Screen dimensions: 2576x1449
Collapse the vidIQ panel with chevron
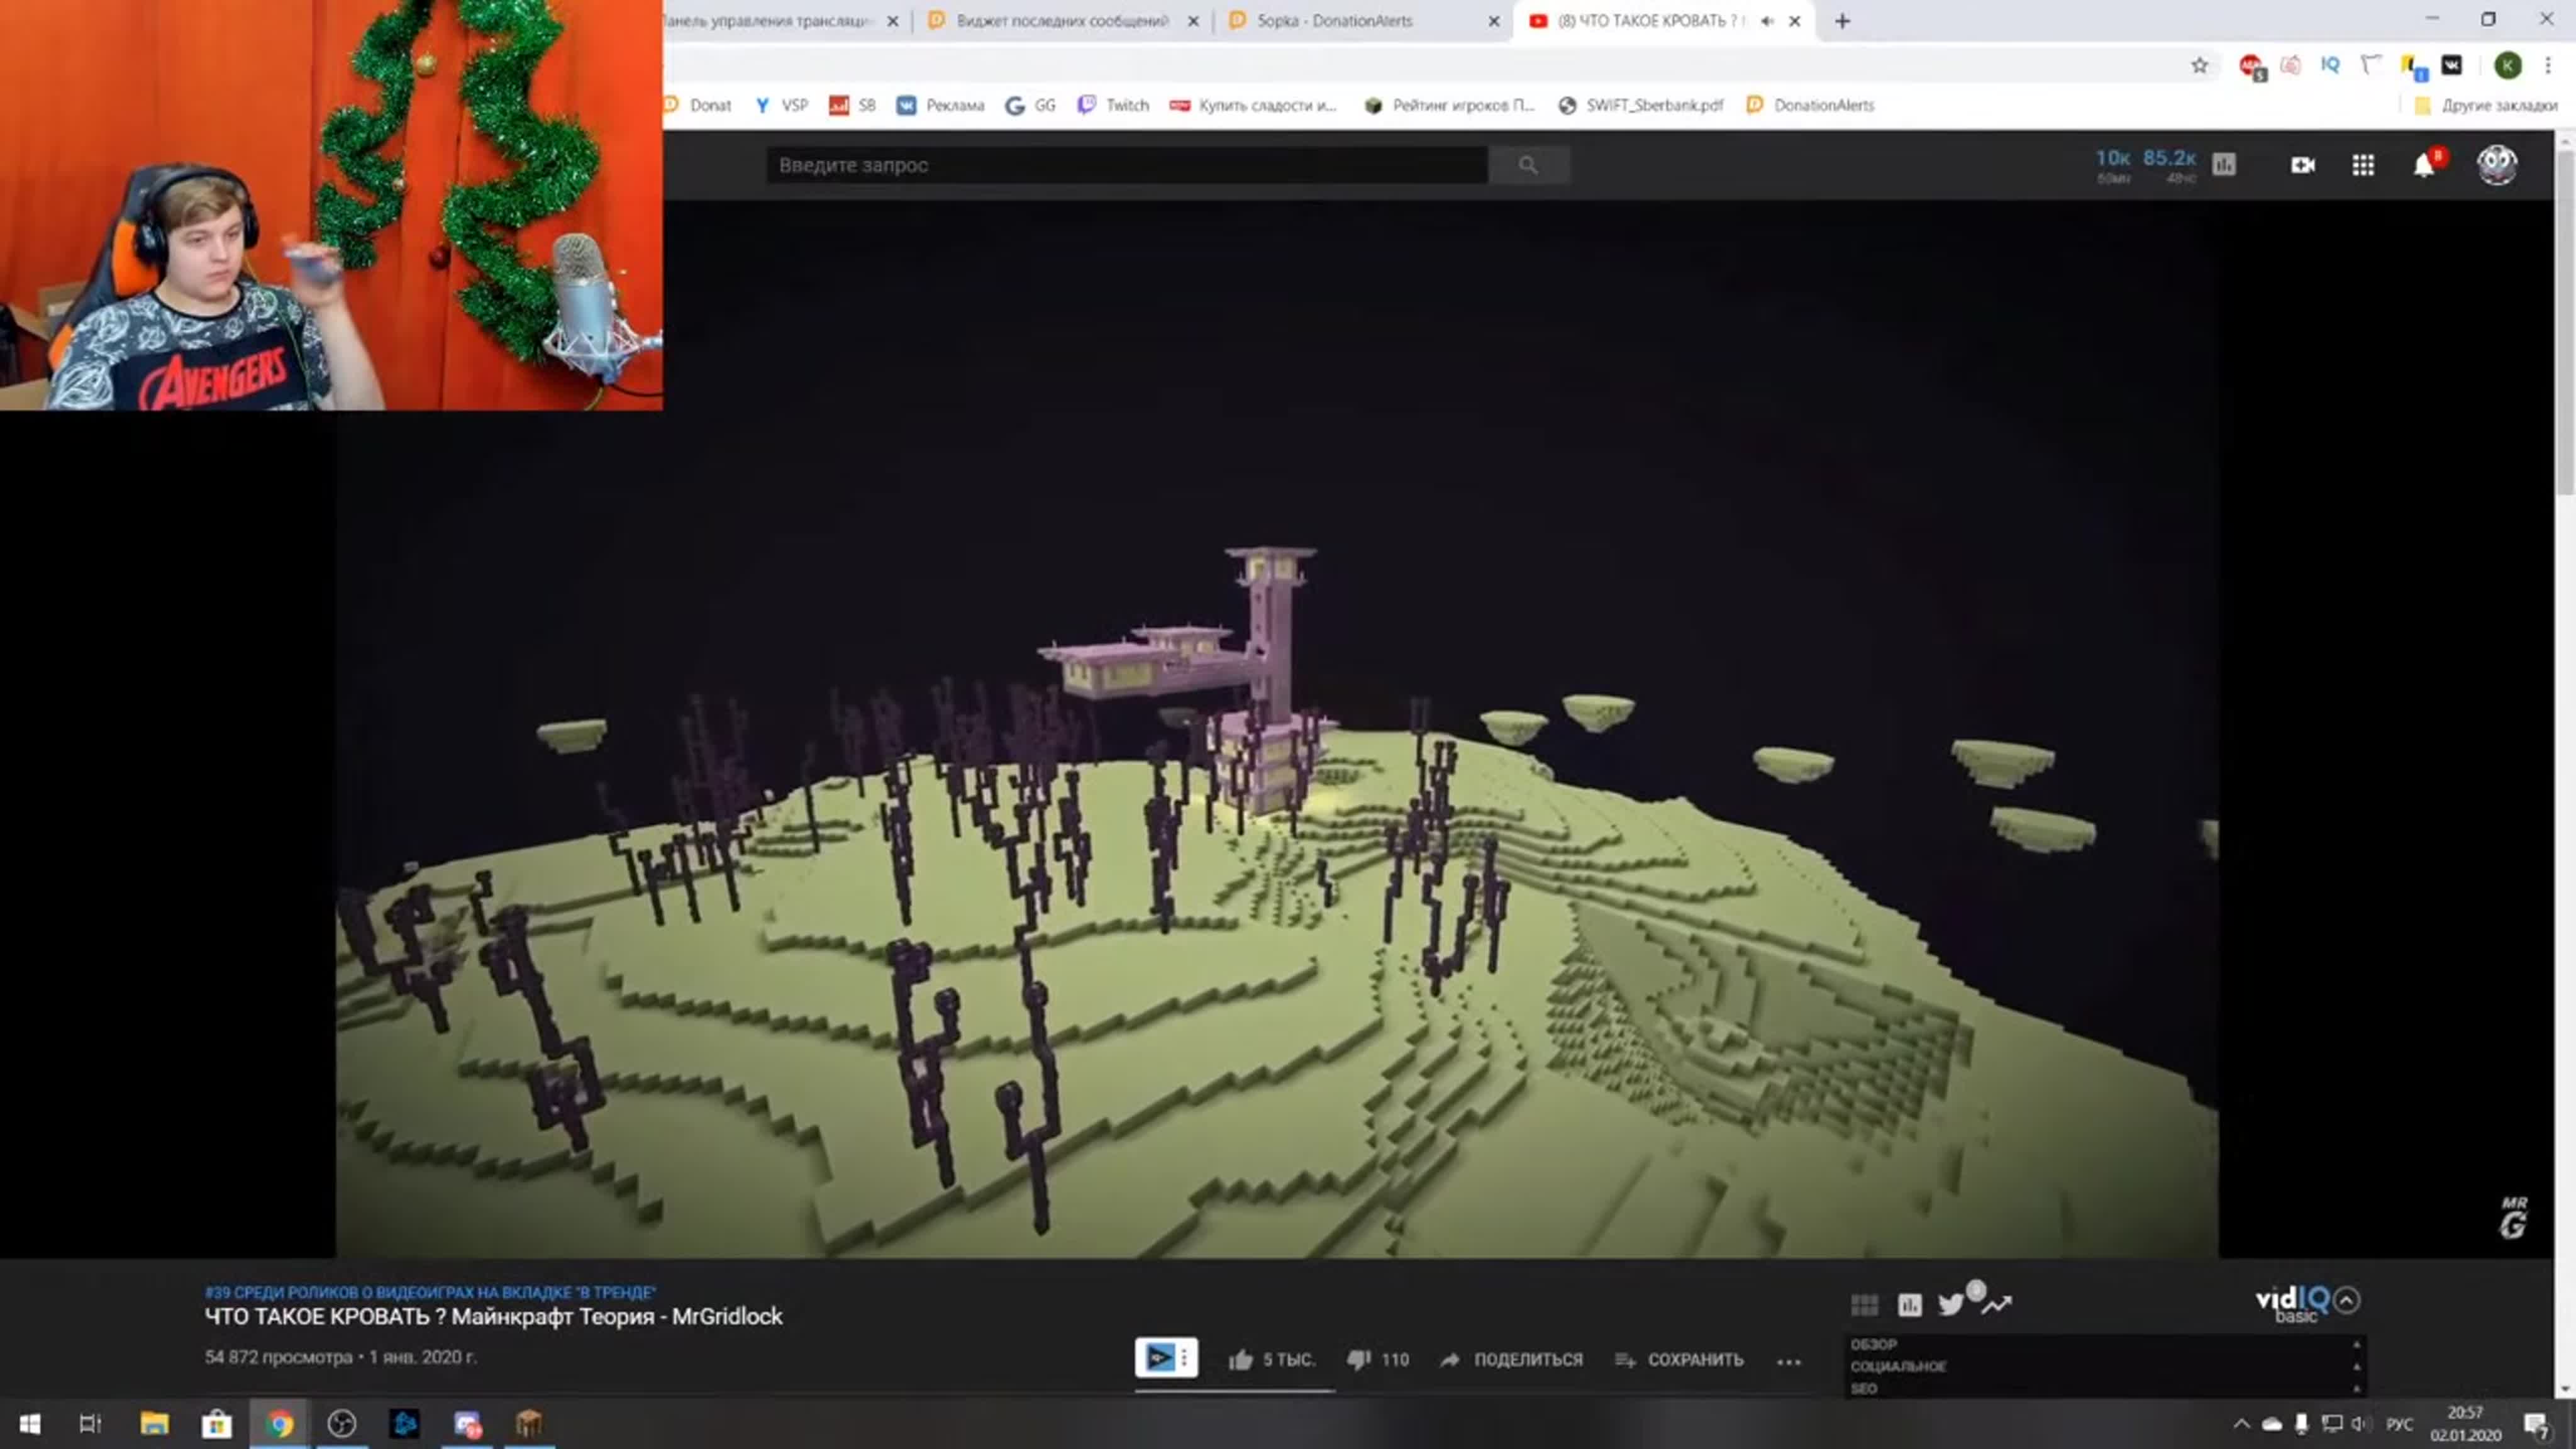[2347, 1300]
